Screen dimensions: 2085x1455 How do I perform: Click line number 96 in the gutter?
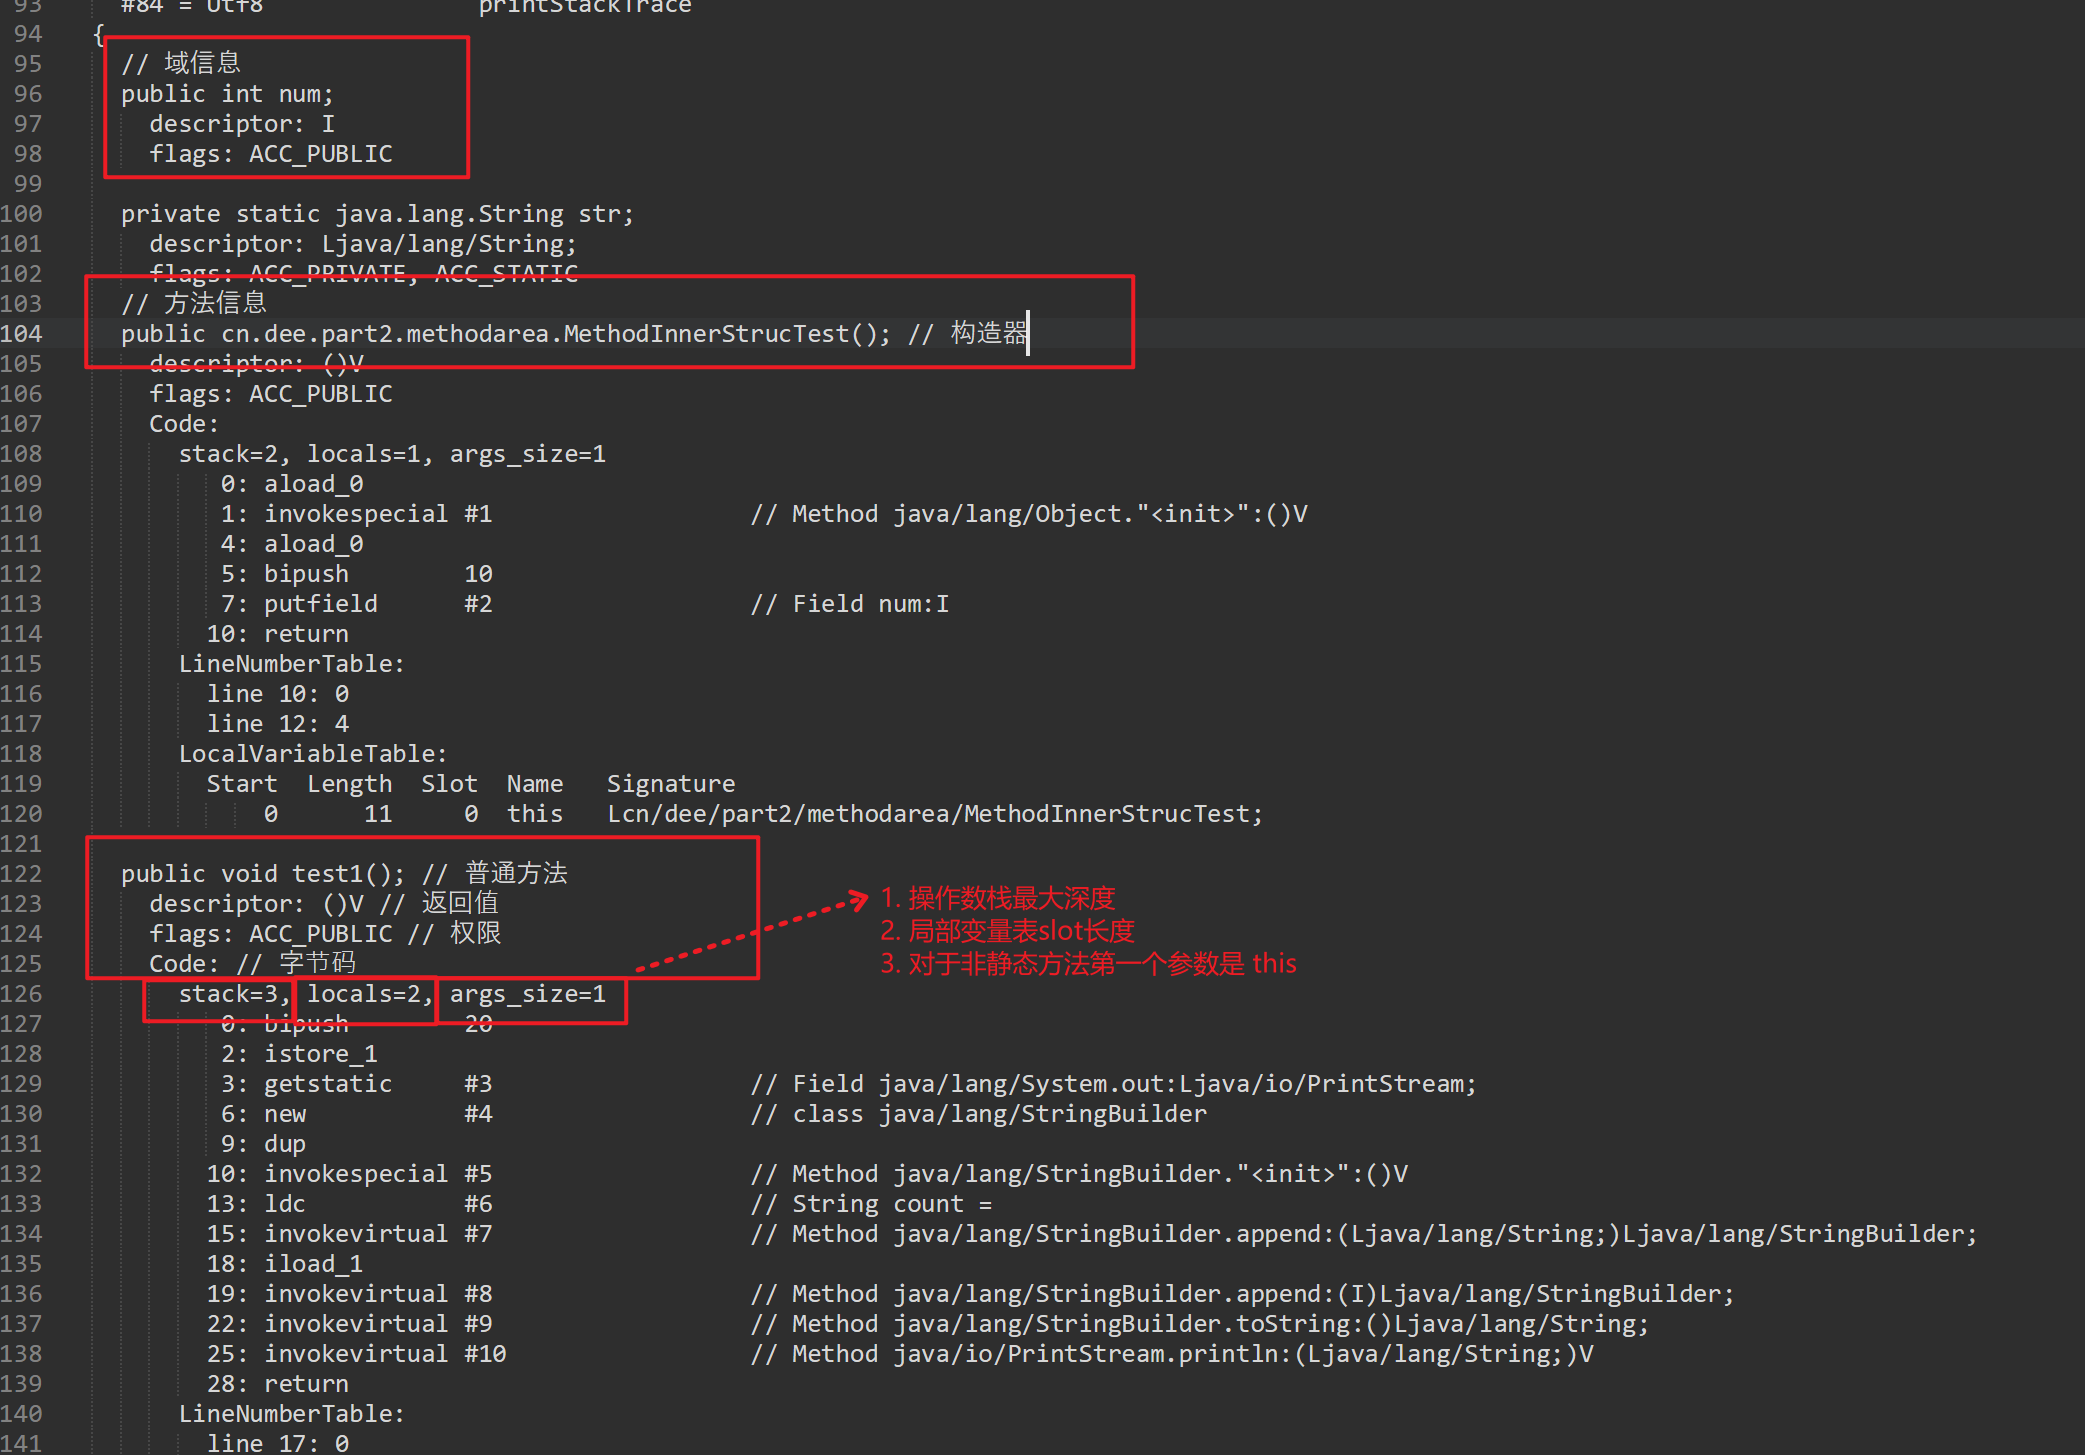click(x=28, y=94)
